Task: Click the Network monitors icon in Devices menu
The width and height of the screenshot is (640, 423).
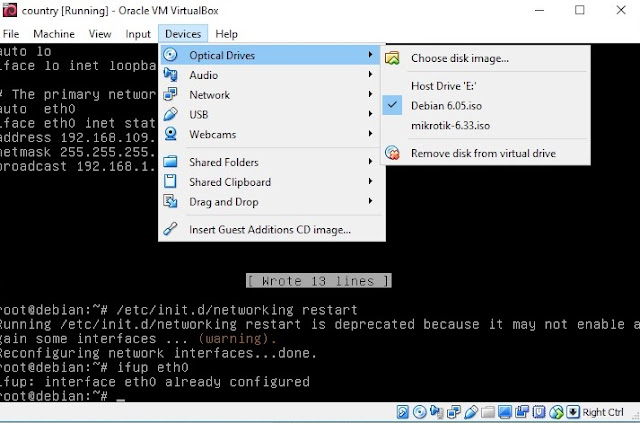Action: pyautogui.click(x=170, y=94)
